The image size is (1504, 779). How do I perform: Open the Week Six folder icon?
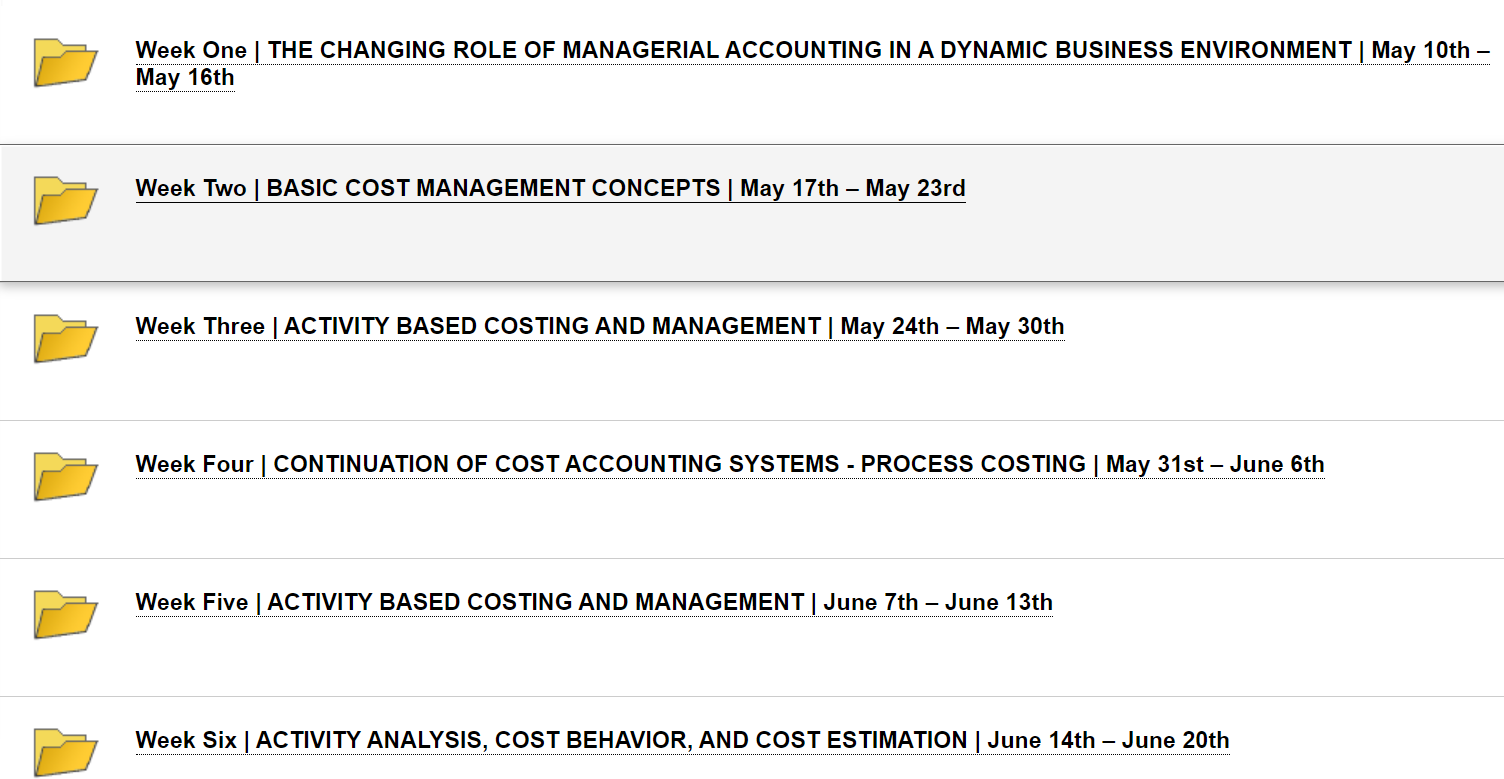click(65, 752)
